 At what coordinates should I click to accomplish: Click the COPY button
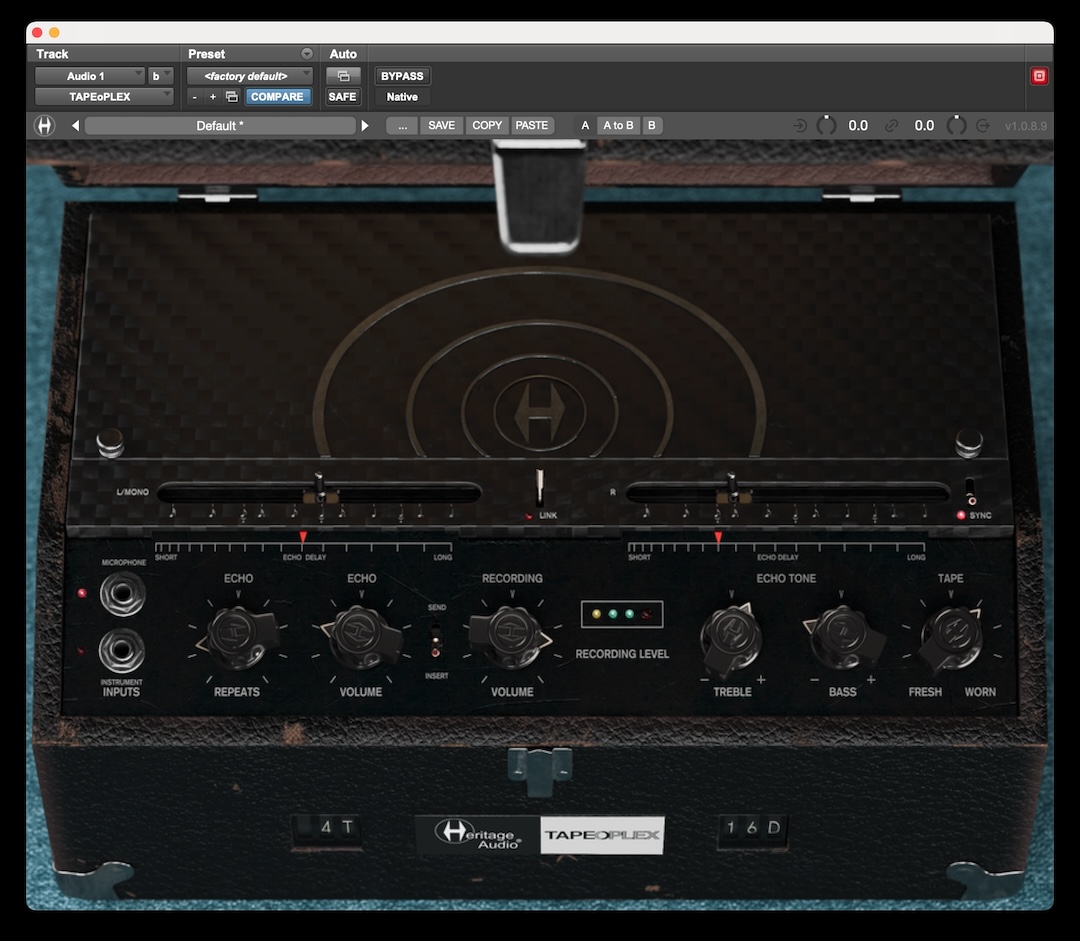(487, 125)
